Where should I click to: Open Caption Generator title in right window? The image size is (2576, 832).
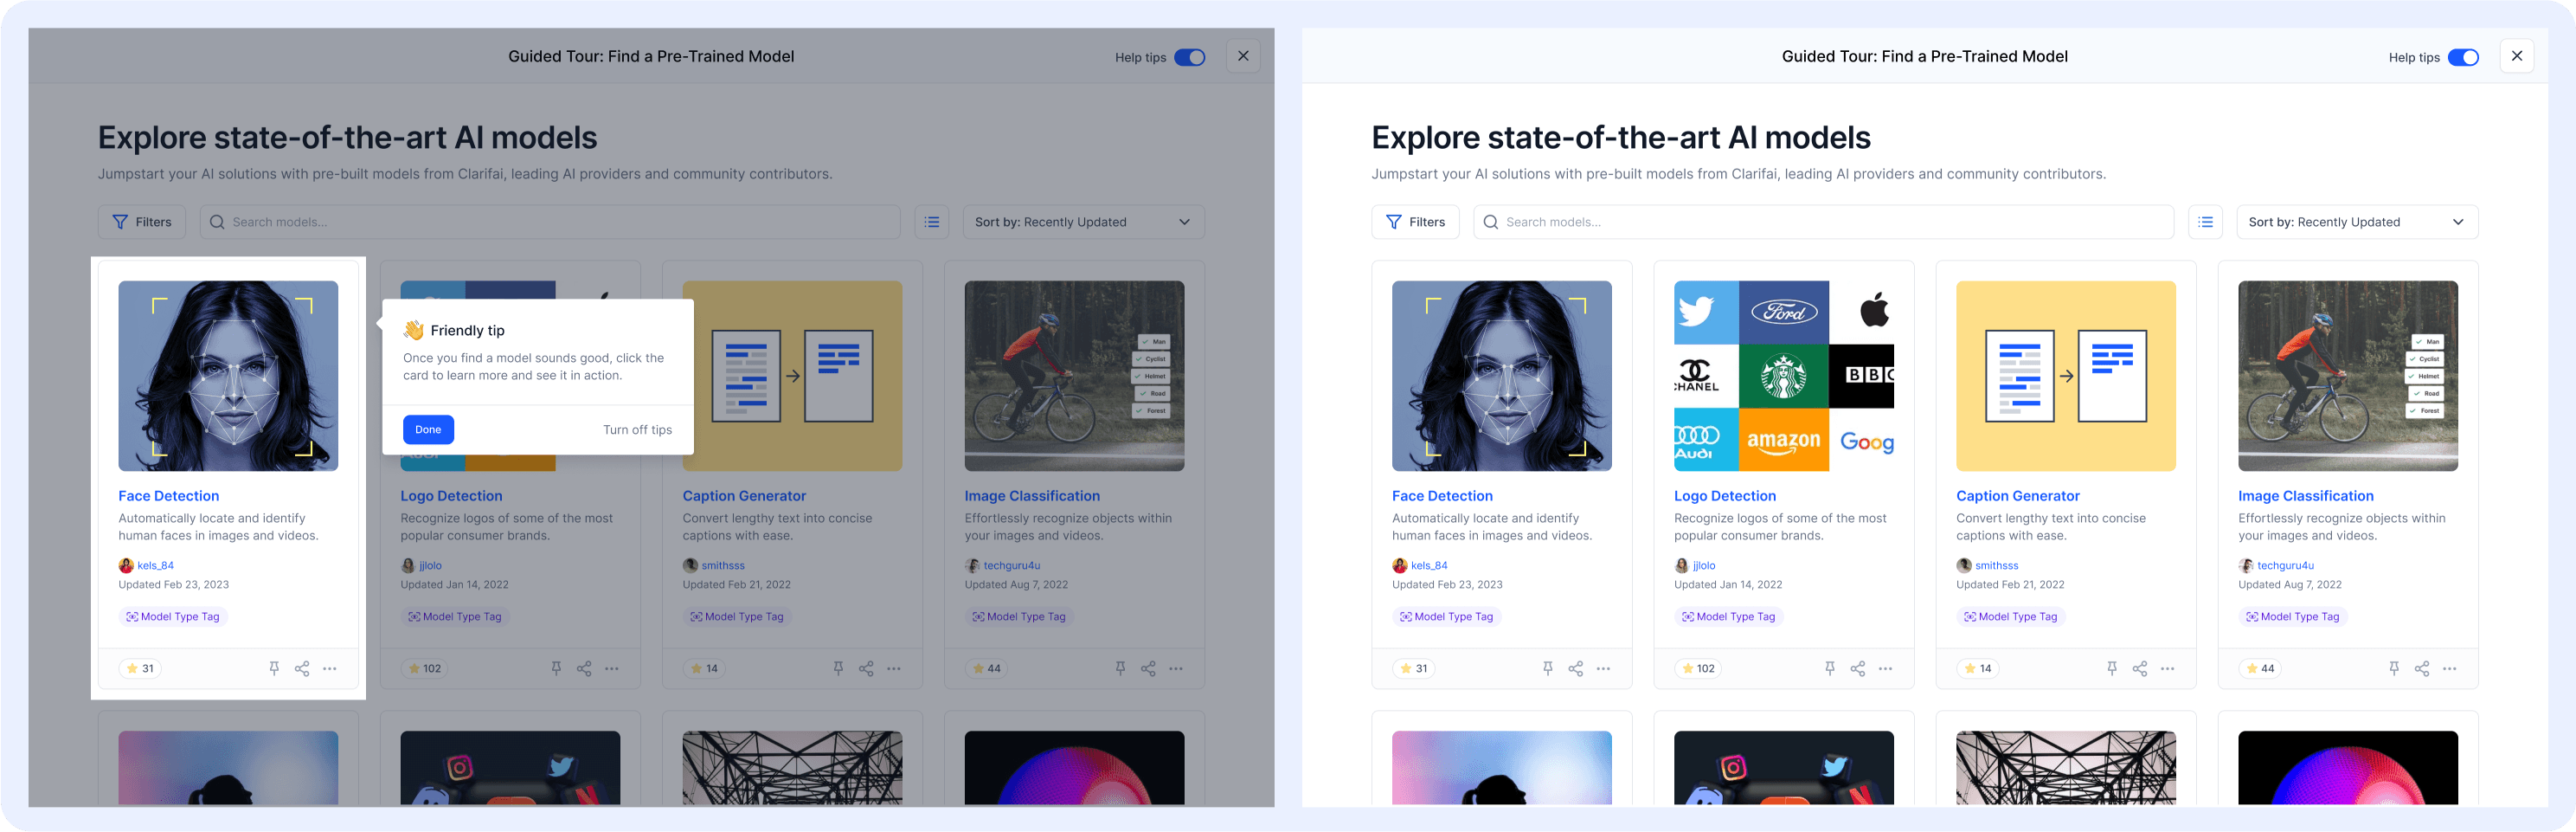(2018, 496)
